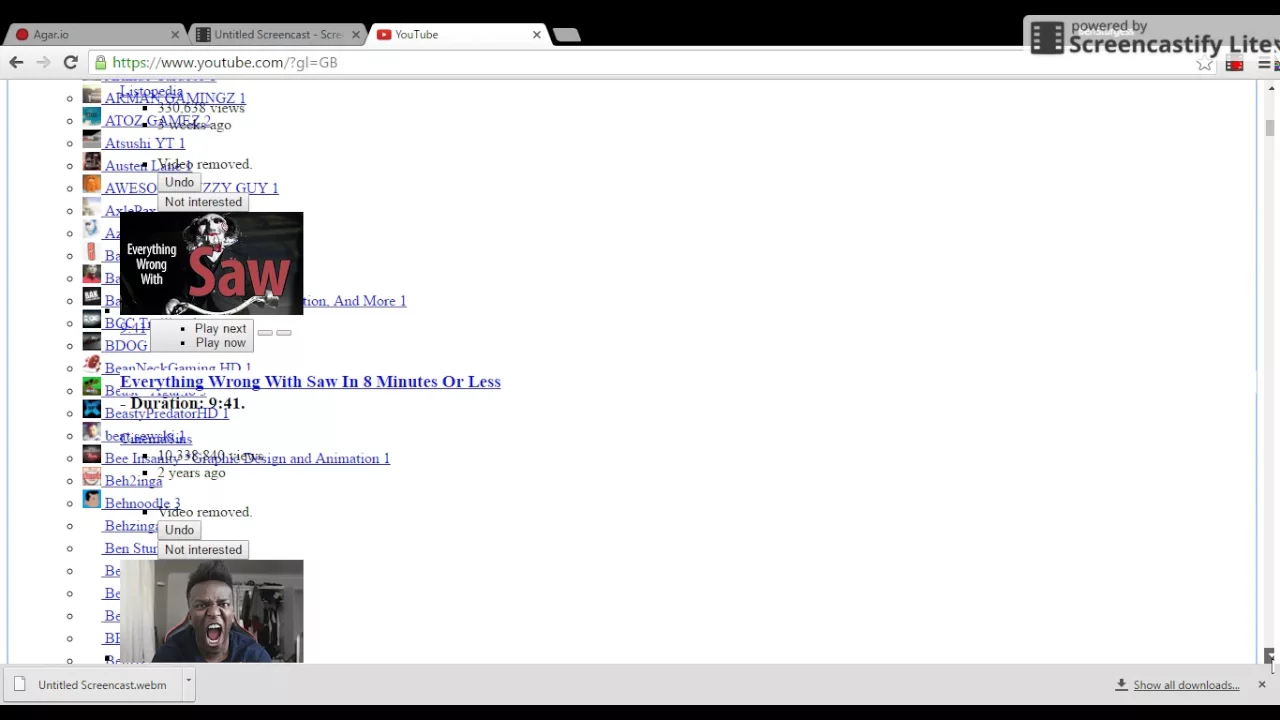Open the Atsushi YT 1 channel link
This screenshot has height=720, width=1280.
145,144
